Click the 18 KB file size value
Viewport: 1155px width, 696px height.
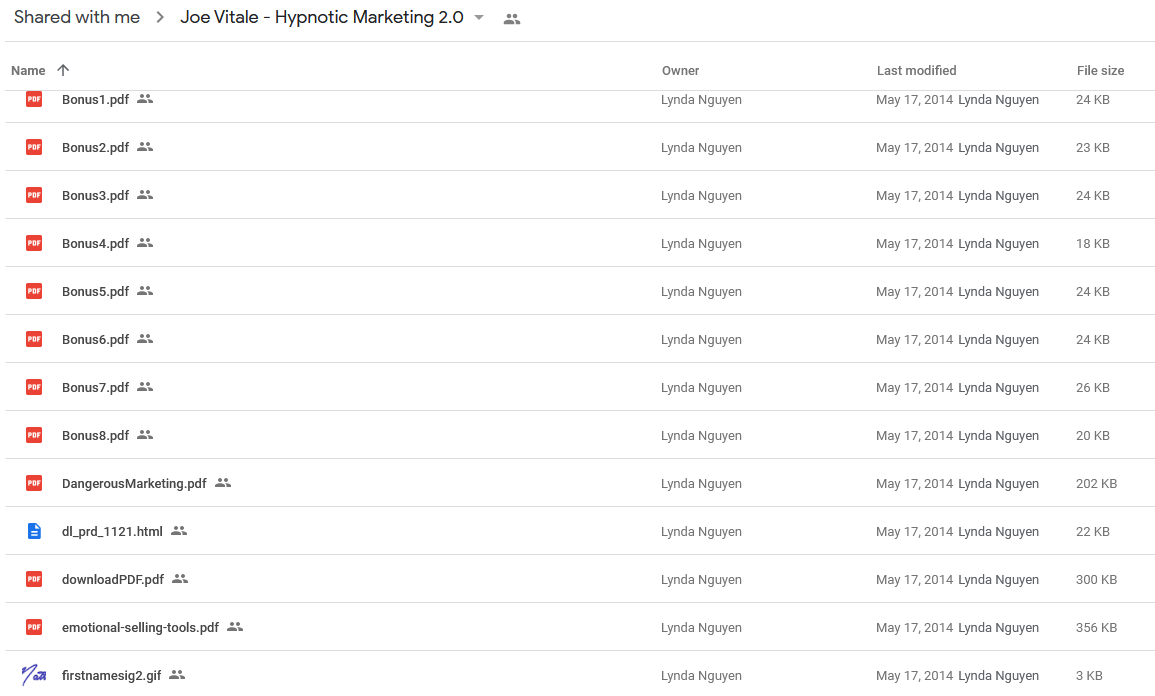pyautogui.click(x=1092, y=244)
